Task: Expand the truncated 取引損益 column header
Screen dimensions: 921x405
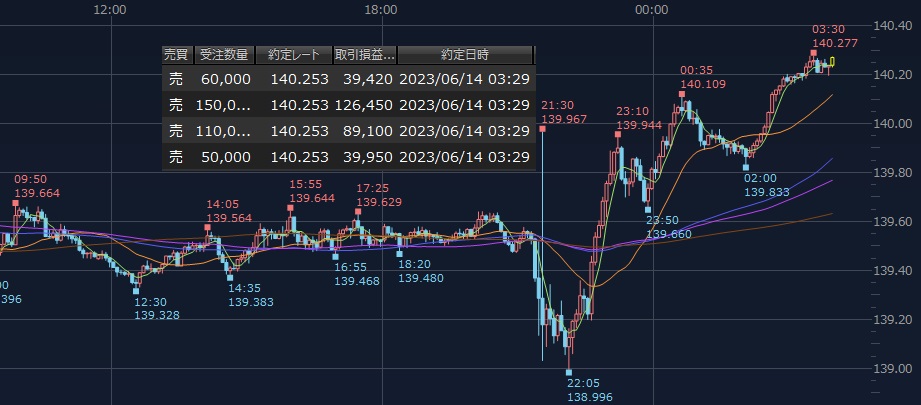Action: [x=365, y=55]
